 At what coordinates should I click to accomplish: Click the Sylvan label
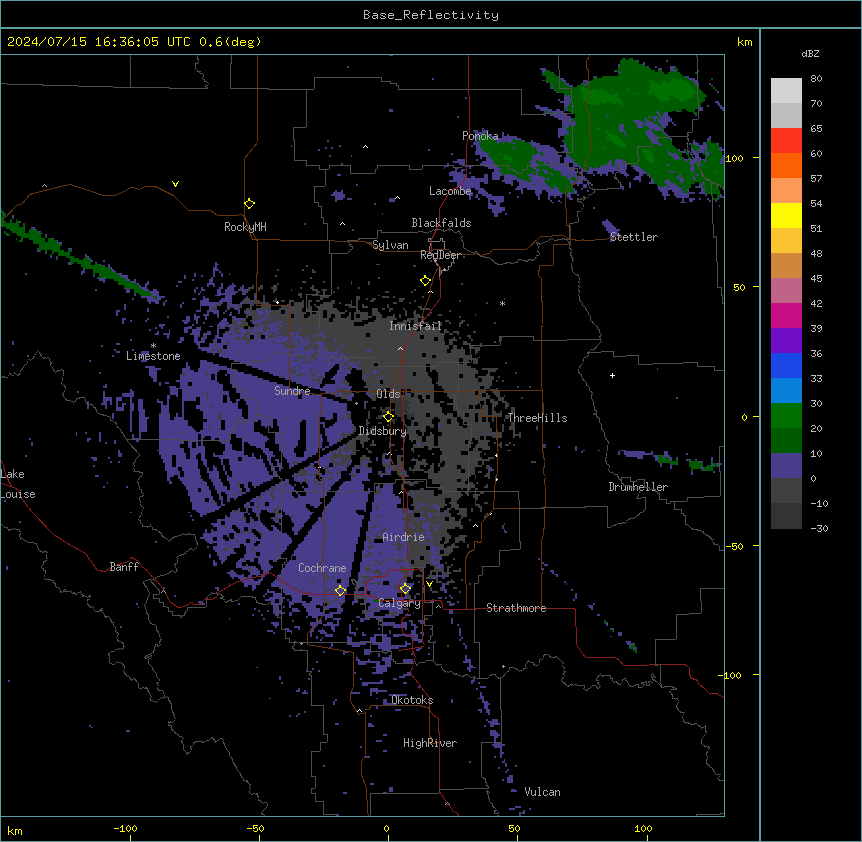point(390,245)
